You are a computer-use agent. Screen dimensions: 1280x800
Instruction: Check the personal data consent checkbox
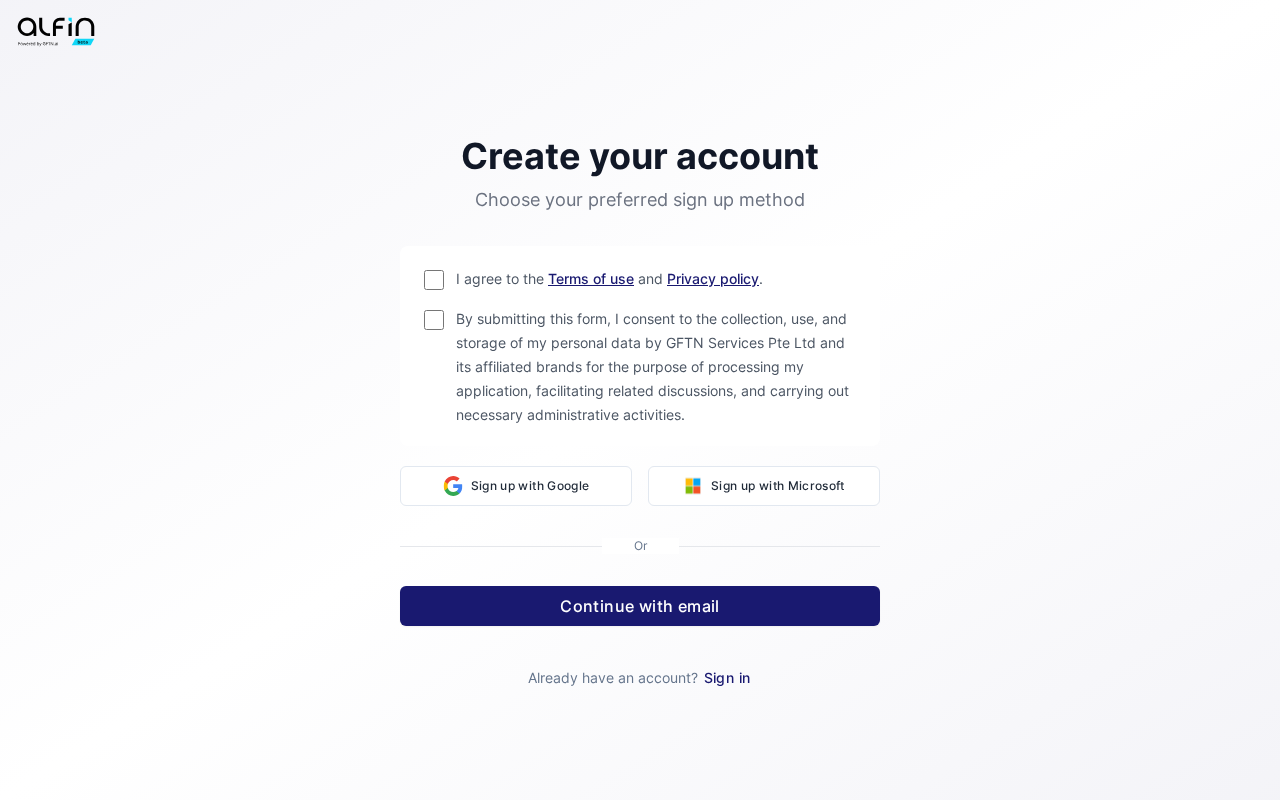click(x=434, y=320)
